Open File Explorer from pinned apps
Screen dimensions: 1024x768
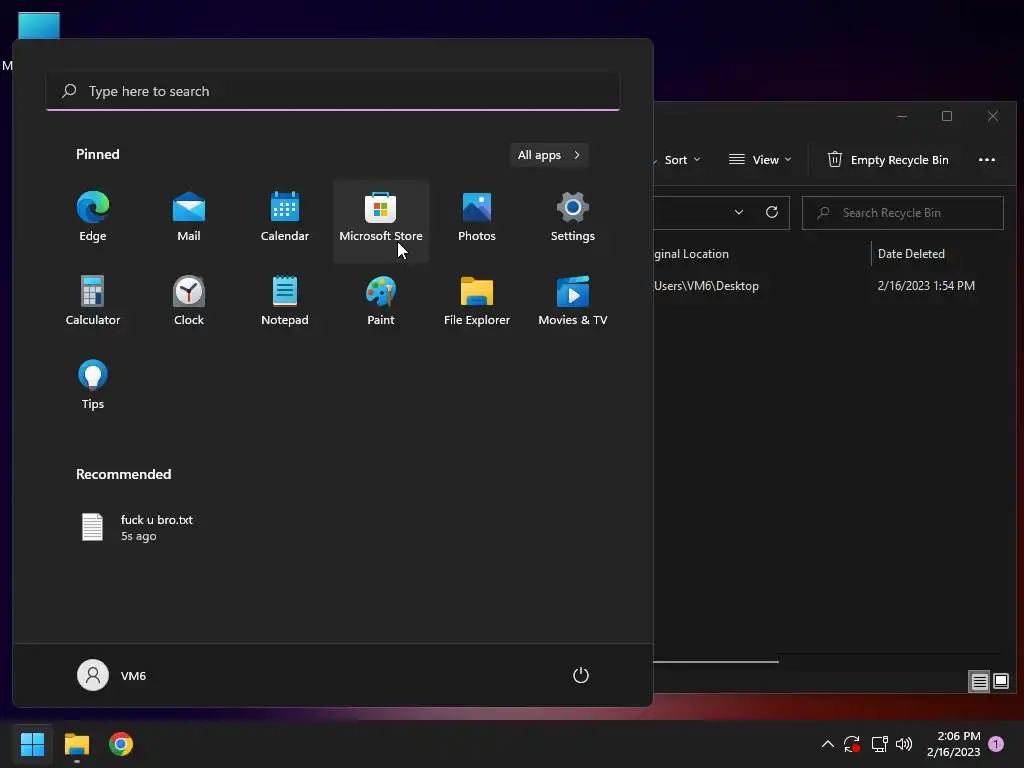[x=477, y=301]
